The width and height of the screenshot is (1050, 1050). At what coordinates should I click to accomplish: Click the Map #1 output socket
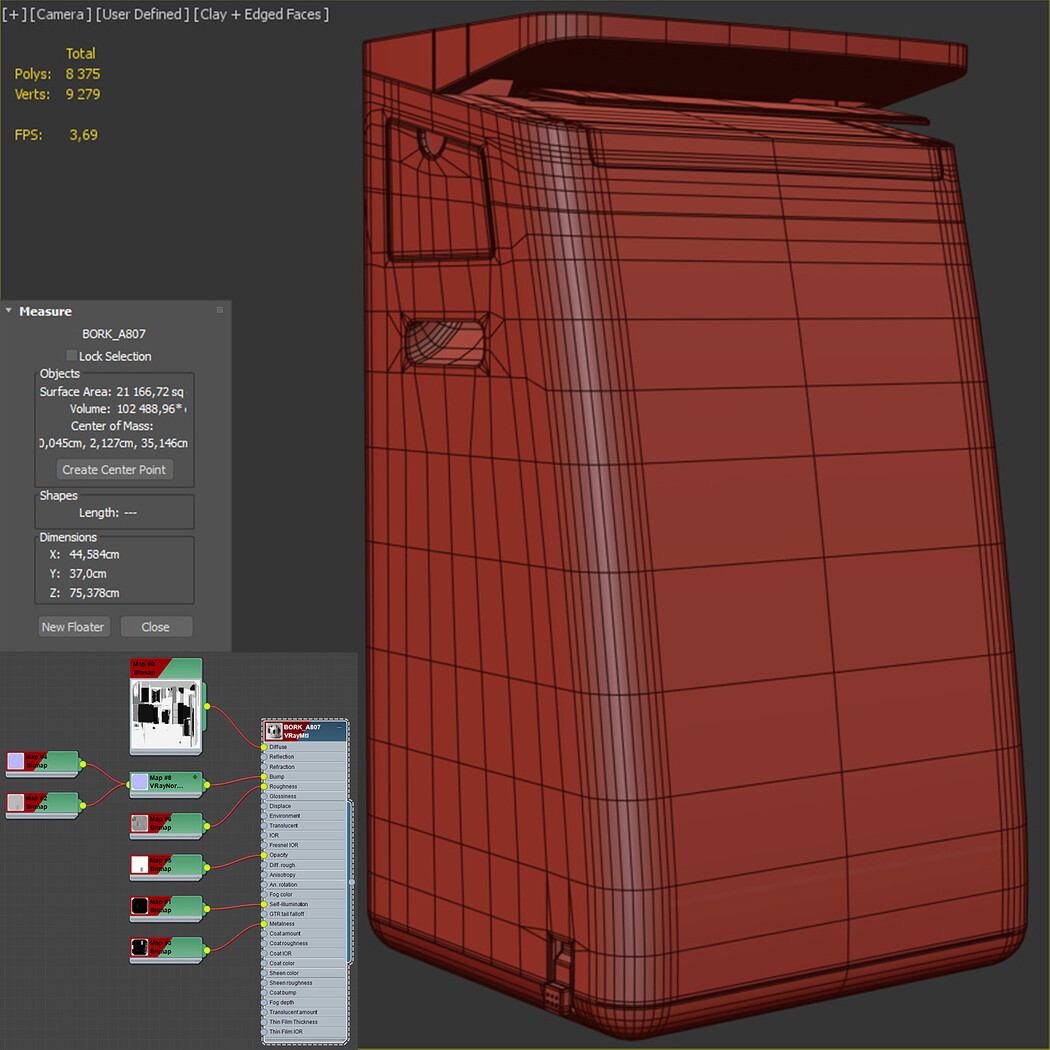(207, 909)
